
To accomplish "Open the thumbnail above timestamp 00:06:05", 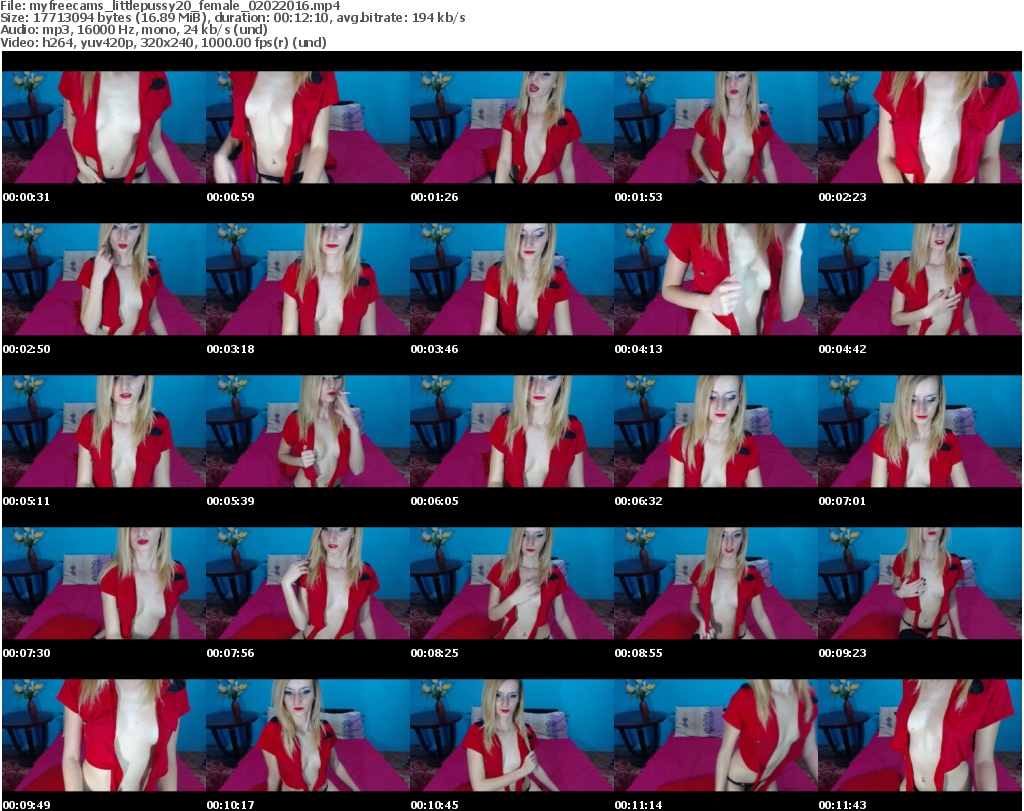I will point(511,432).
